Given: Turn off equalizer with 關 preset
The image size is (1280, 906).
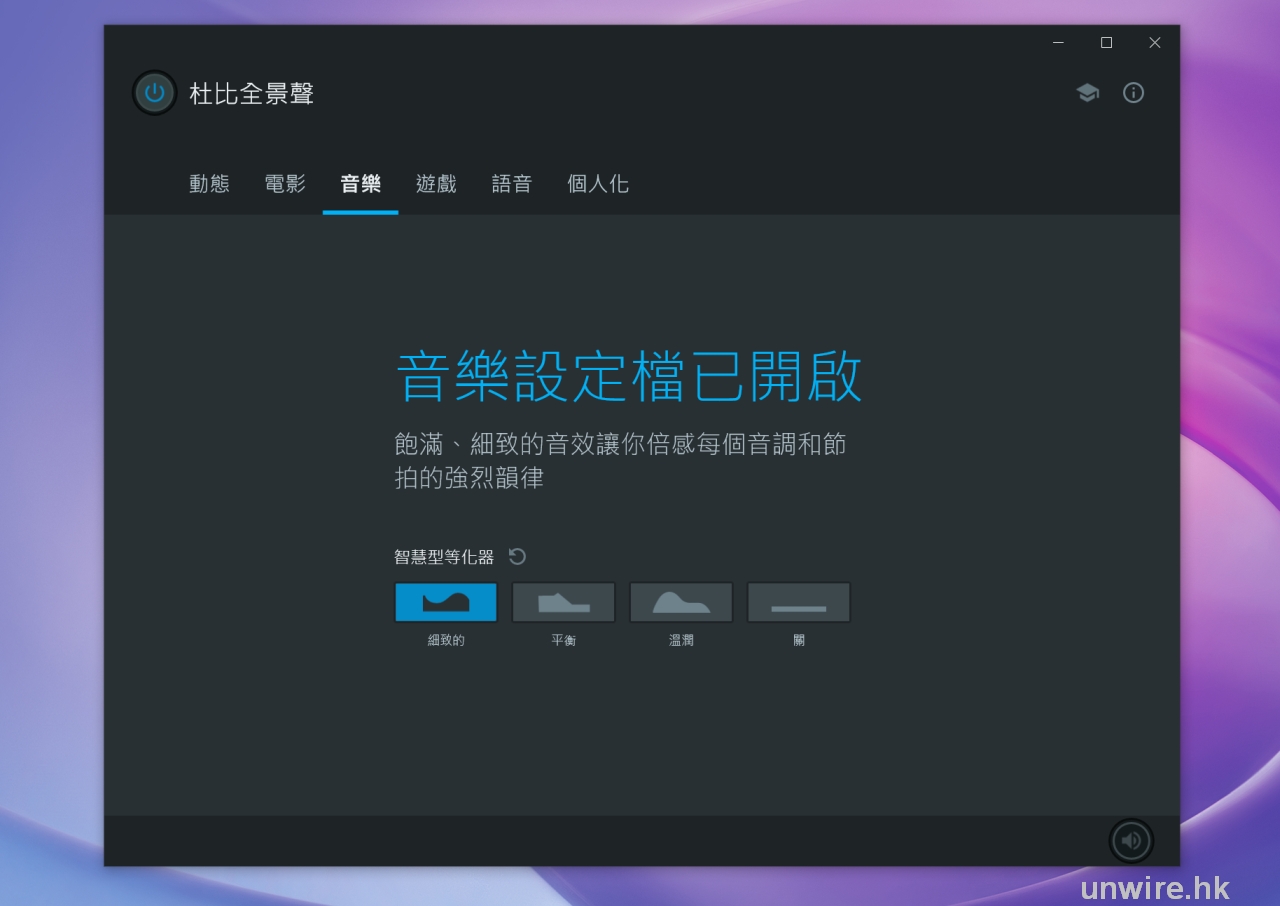Looking at the screenshot, I should (x=798, y=603).
